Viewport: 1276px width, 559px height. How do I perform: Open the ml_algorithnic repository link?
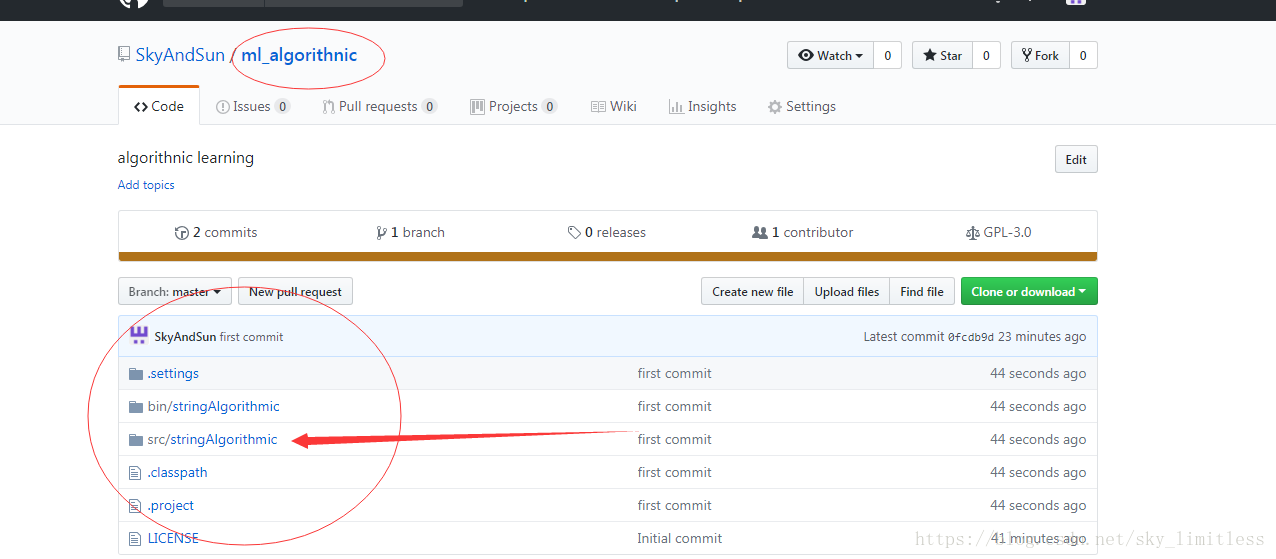(299, 55)
